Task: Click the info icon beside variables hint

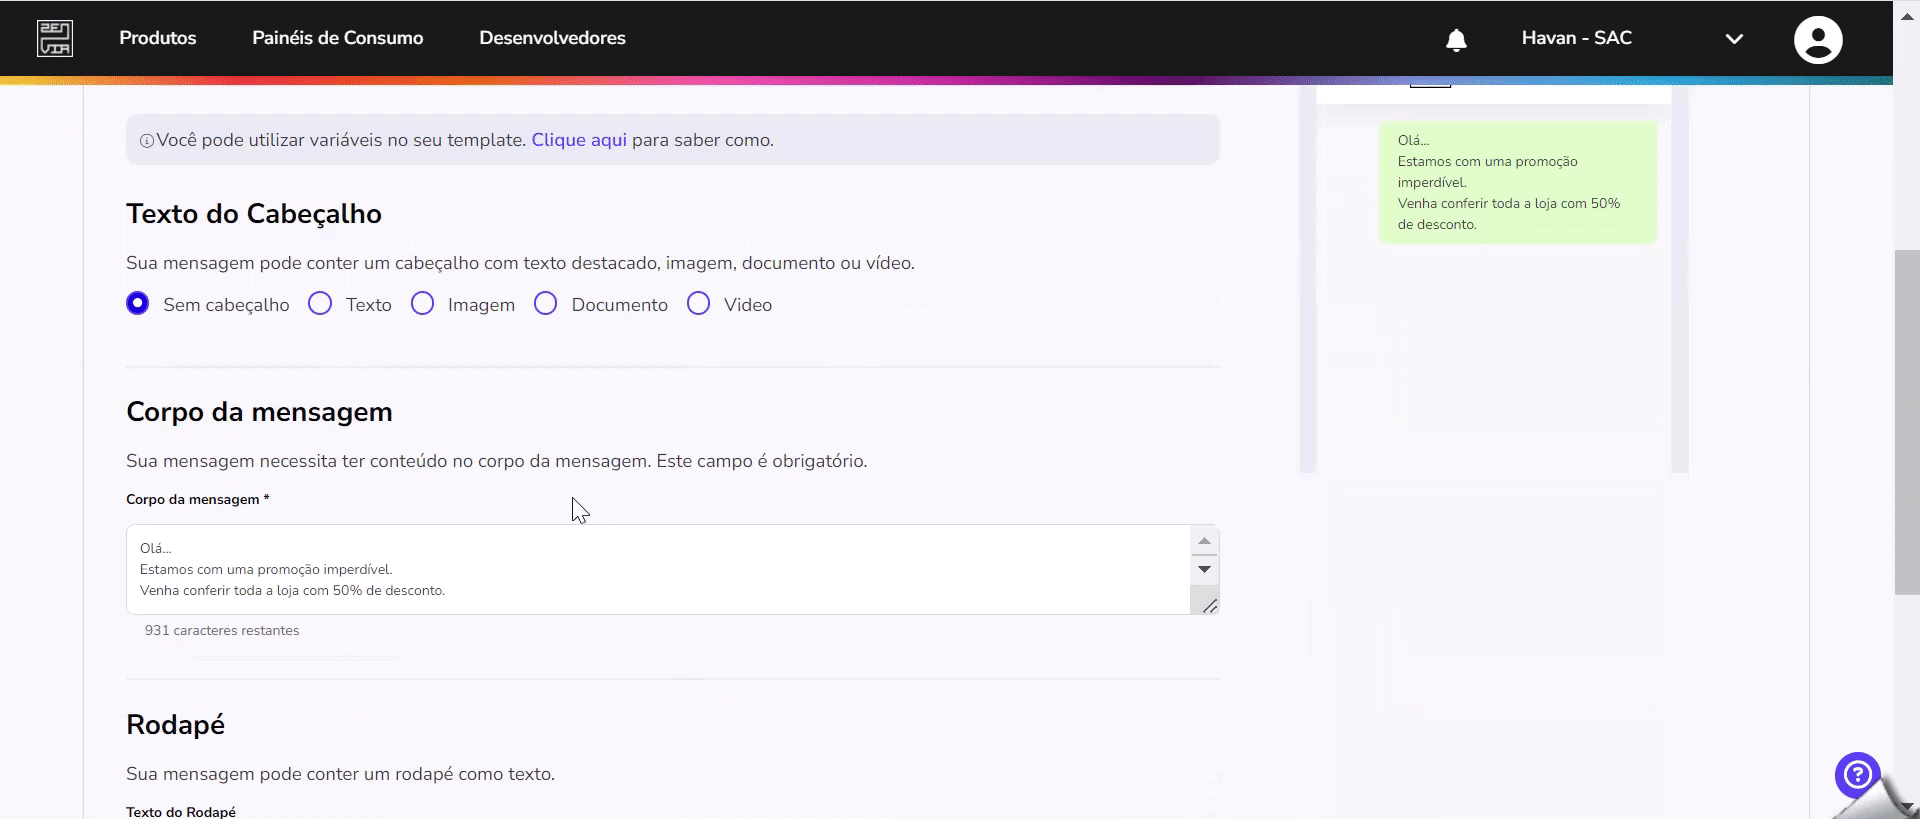Action: tap(146, 141)
